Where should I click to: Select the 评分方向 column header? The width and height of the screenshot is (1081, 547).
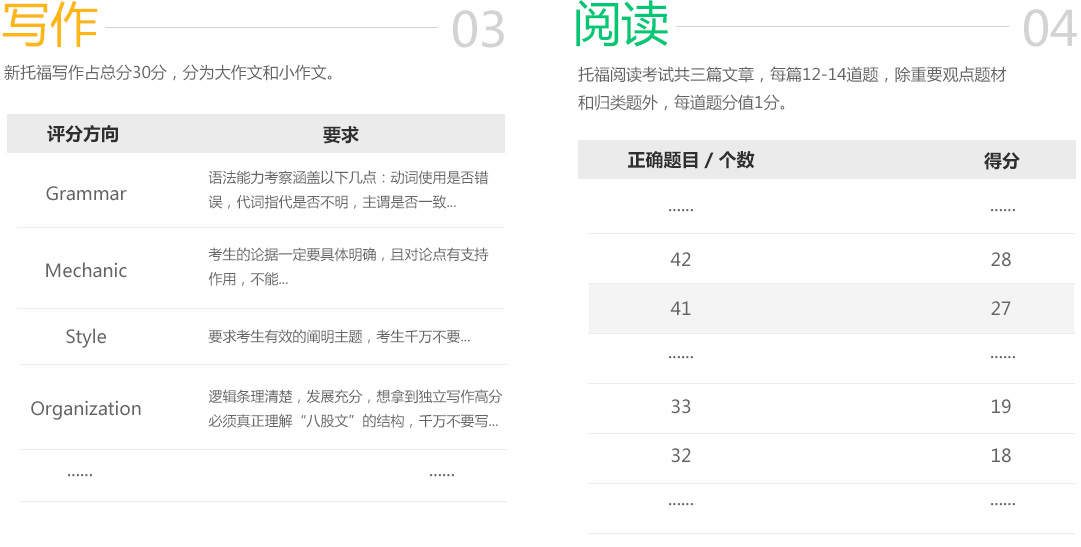pos(83,134)
